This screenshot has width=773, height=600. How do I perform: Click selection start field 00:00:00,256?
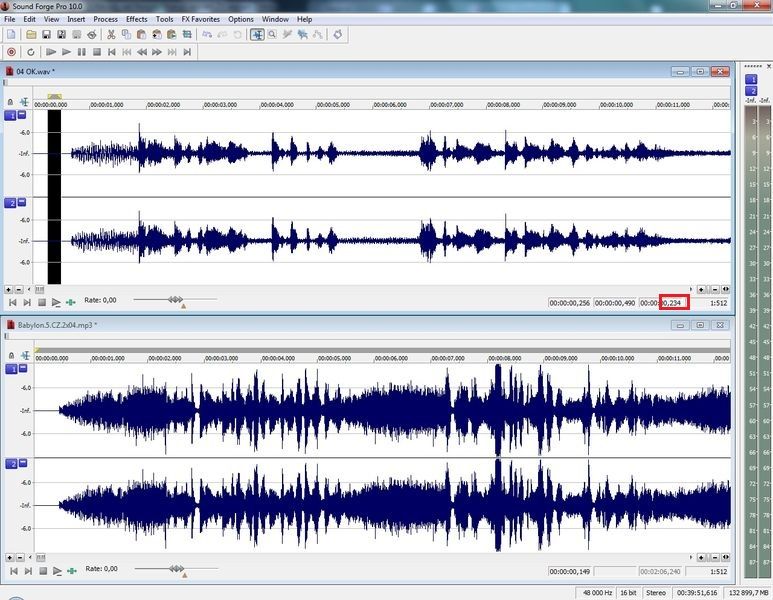[570, 303]
